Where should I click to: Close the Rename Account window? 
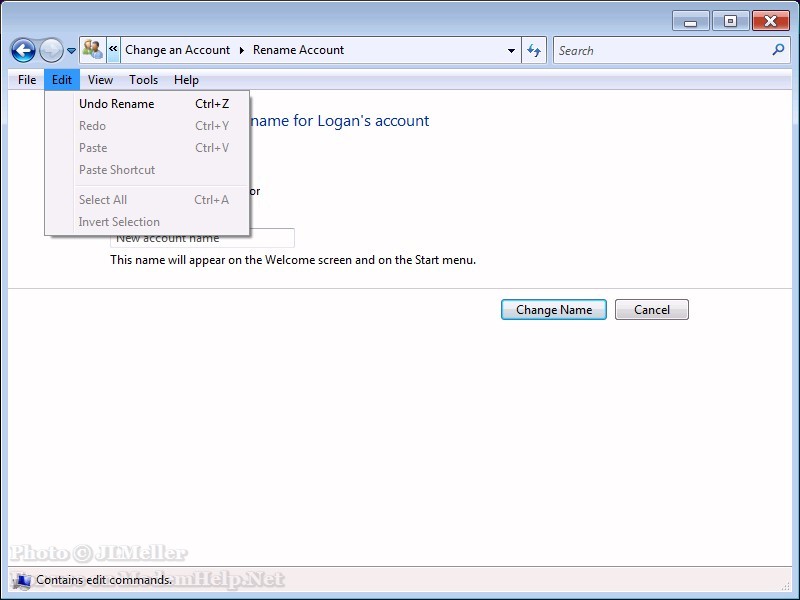coord(770,21)
